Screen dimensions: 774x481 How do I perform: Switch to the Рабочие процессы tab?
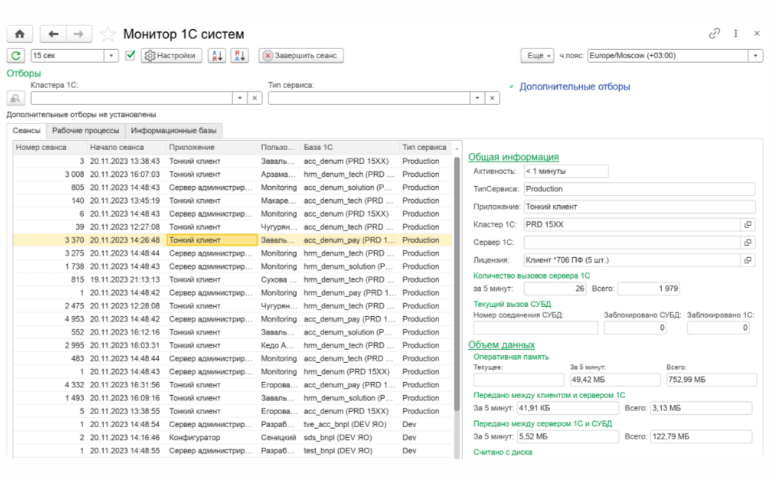[86, 130]
